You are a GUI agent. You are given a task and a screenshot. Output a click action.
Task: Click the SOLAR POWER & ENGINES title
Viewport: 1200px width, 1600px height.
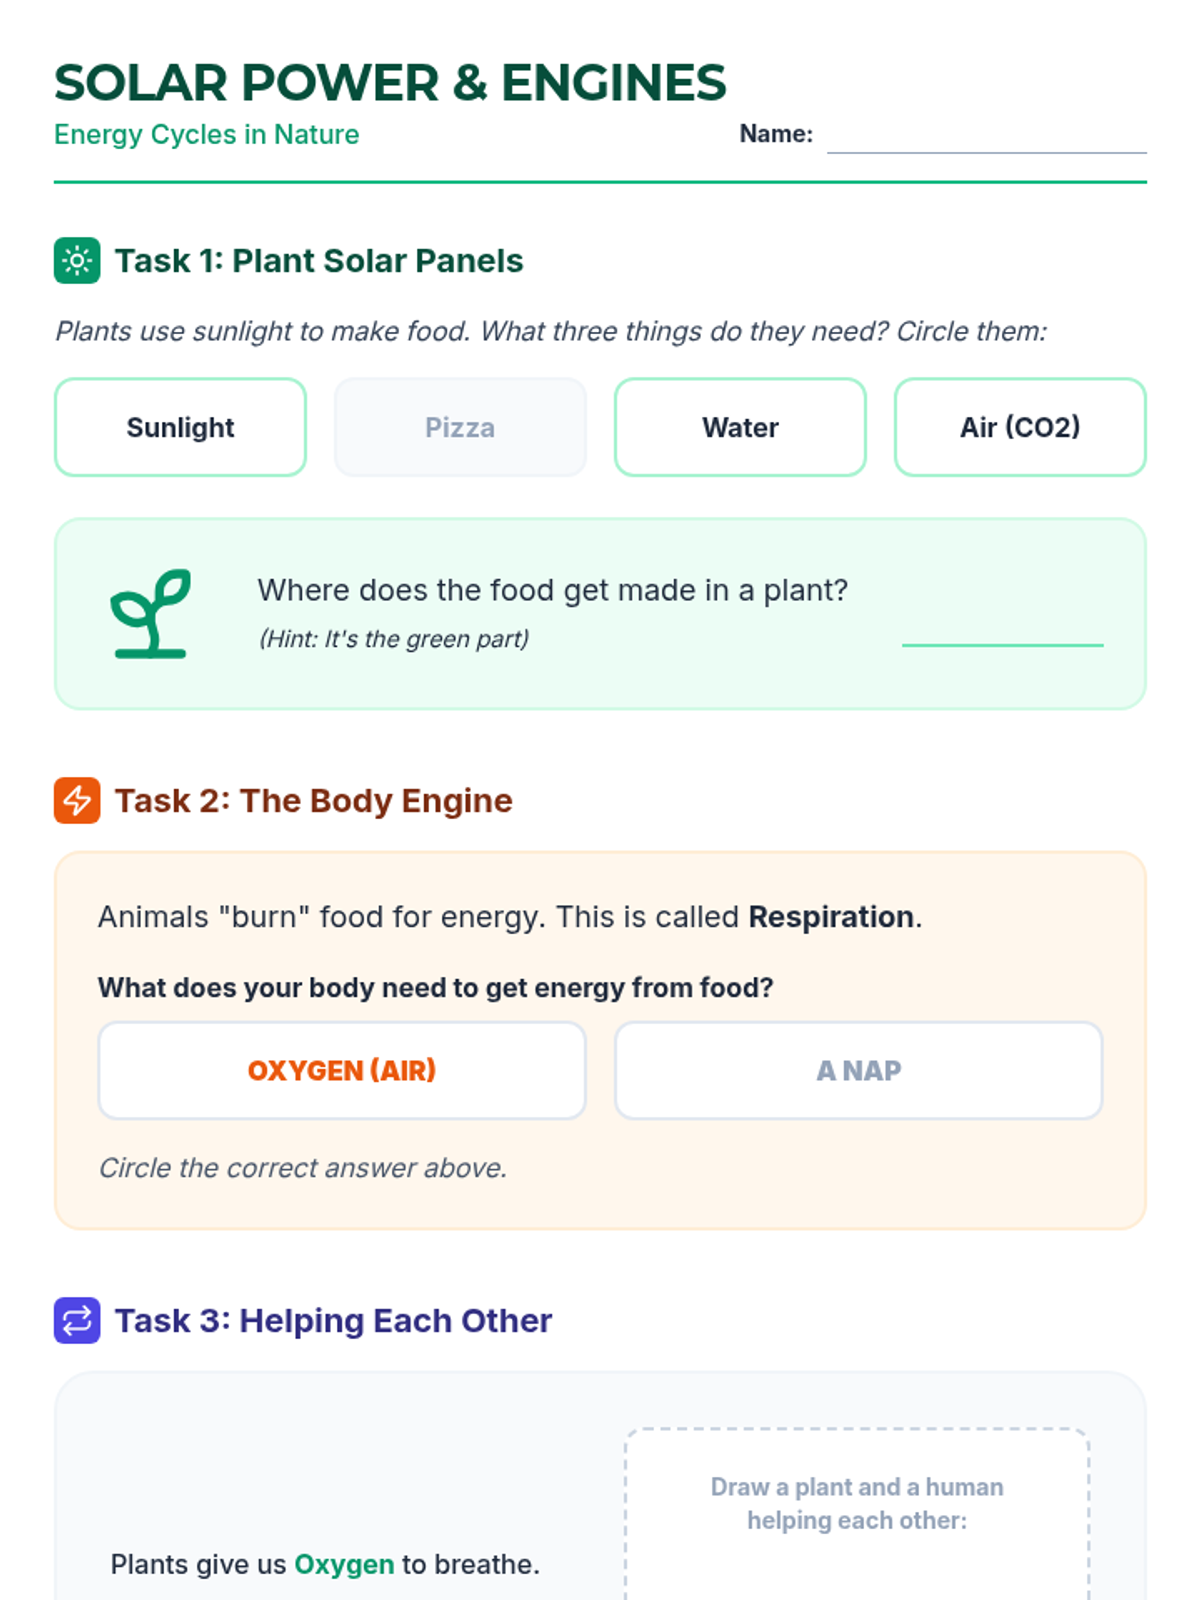(x=390, y=83)
